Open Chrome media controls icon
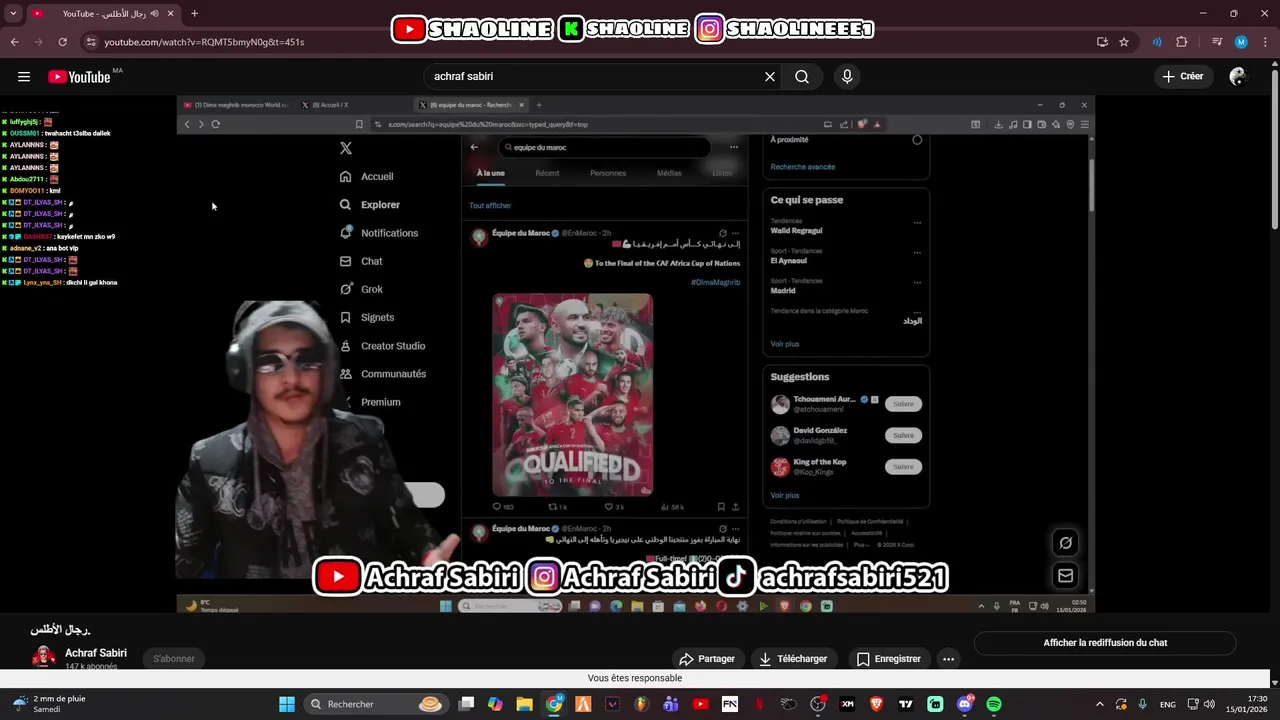The height and width of the screenshot is (720, 1280). [x=1217, y=42]
